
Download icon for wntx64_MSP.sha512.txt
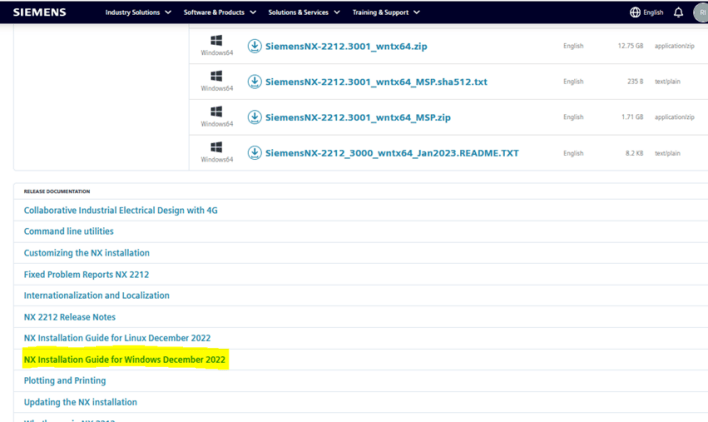pos(255,82)
